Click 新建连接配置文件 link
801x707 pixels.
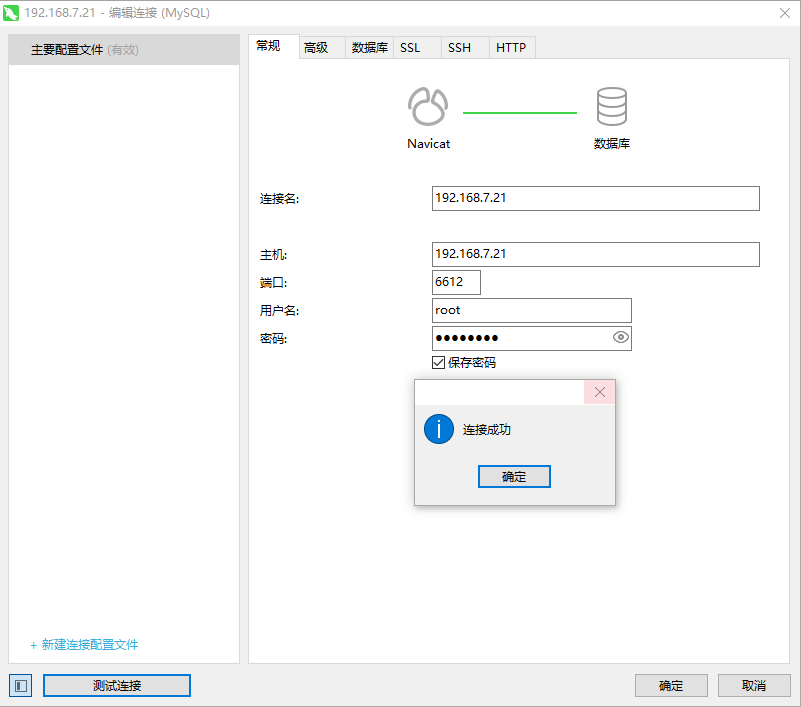[x=84, y=645]
